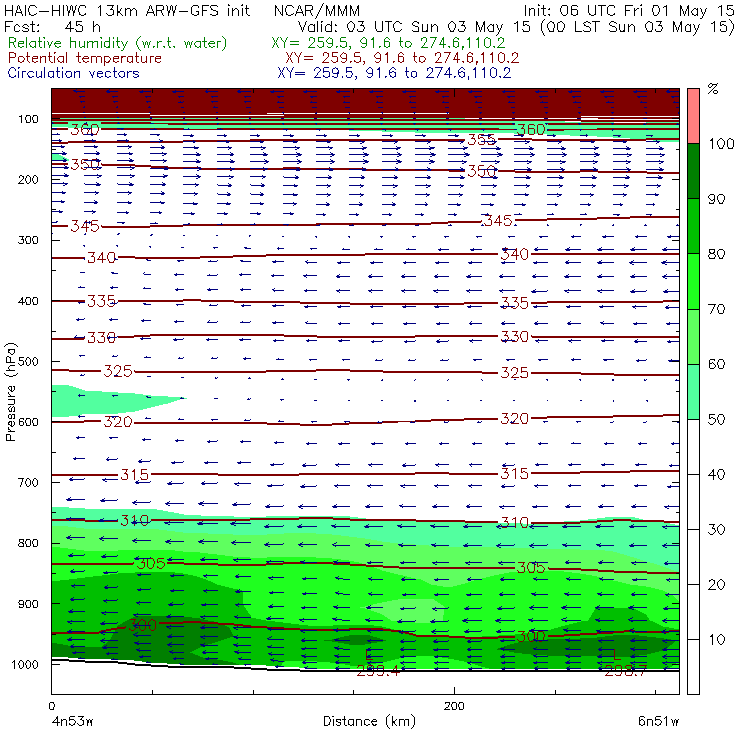740x740 pixels.
Task: Click the 400 tick on the pressure axis
Action: pyautogui.click(x=28, y=301)
